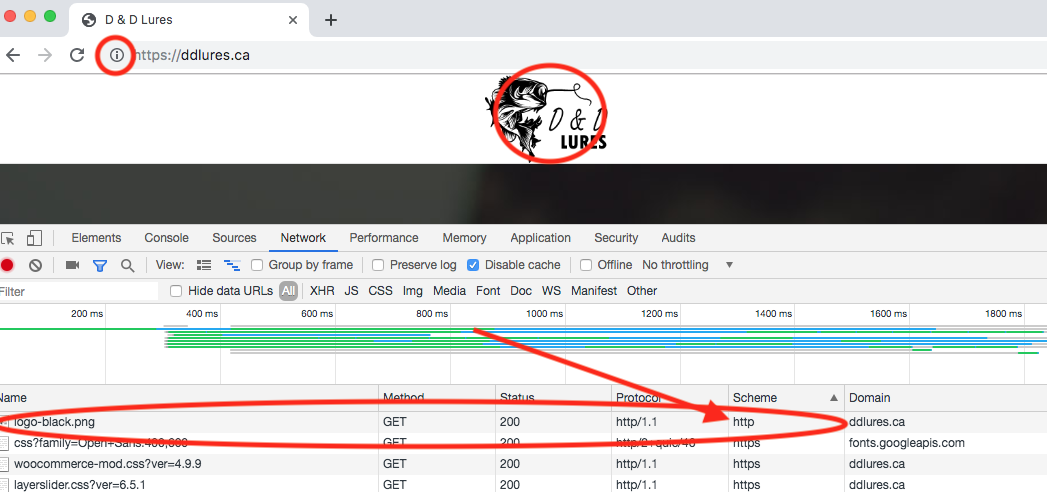
Task: Sort by the Name column header
Action: point(188,398)
